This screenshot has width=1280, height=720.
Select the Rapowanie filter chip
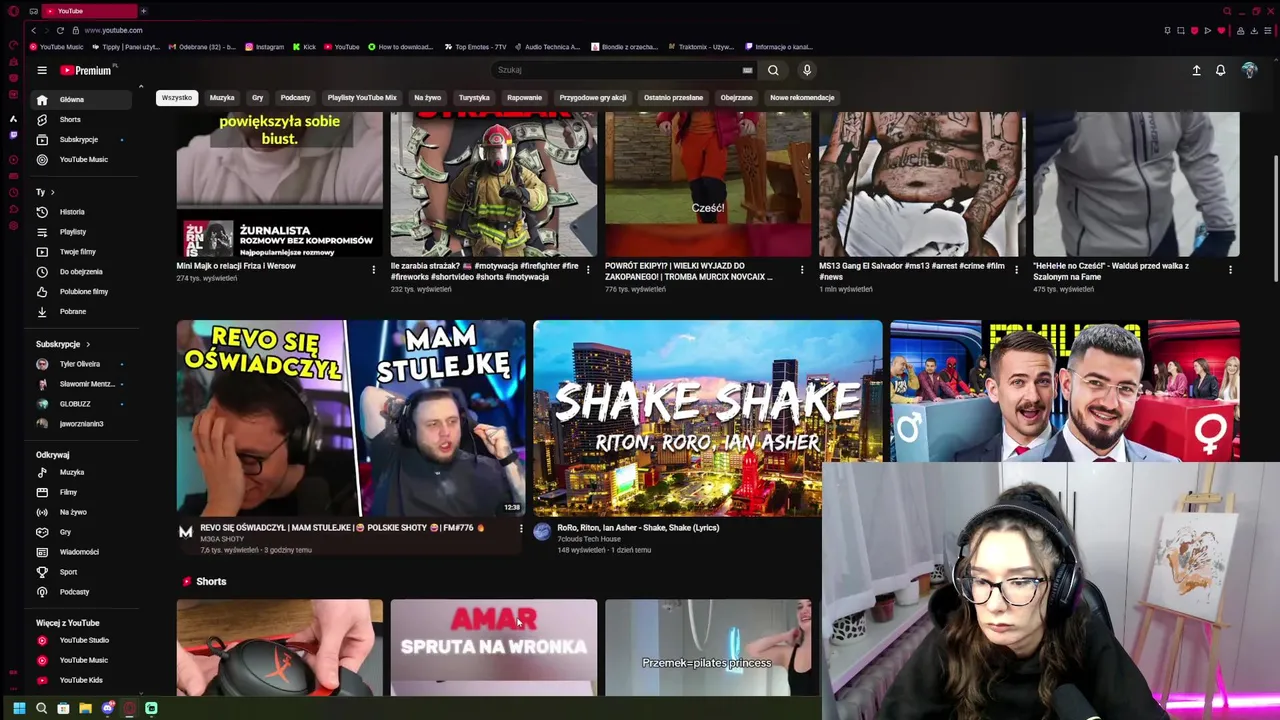coord(524,98)
